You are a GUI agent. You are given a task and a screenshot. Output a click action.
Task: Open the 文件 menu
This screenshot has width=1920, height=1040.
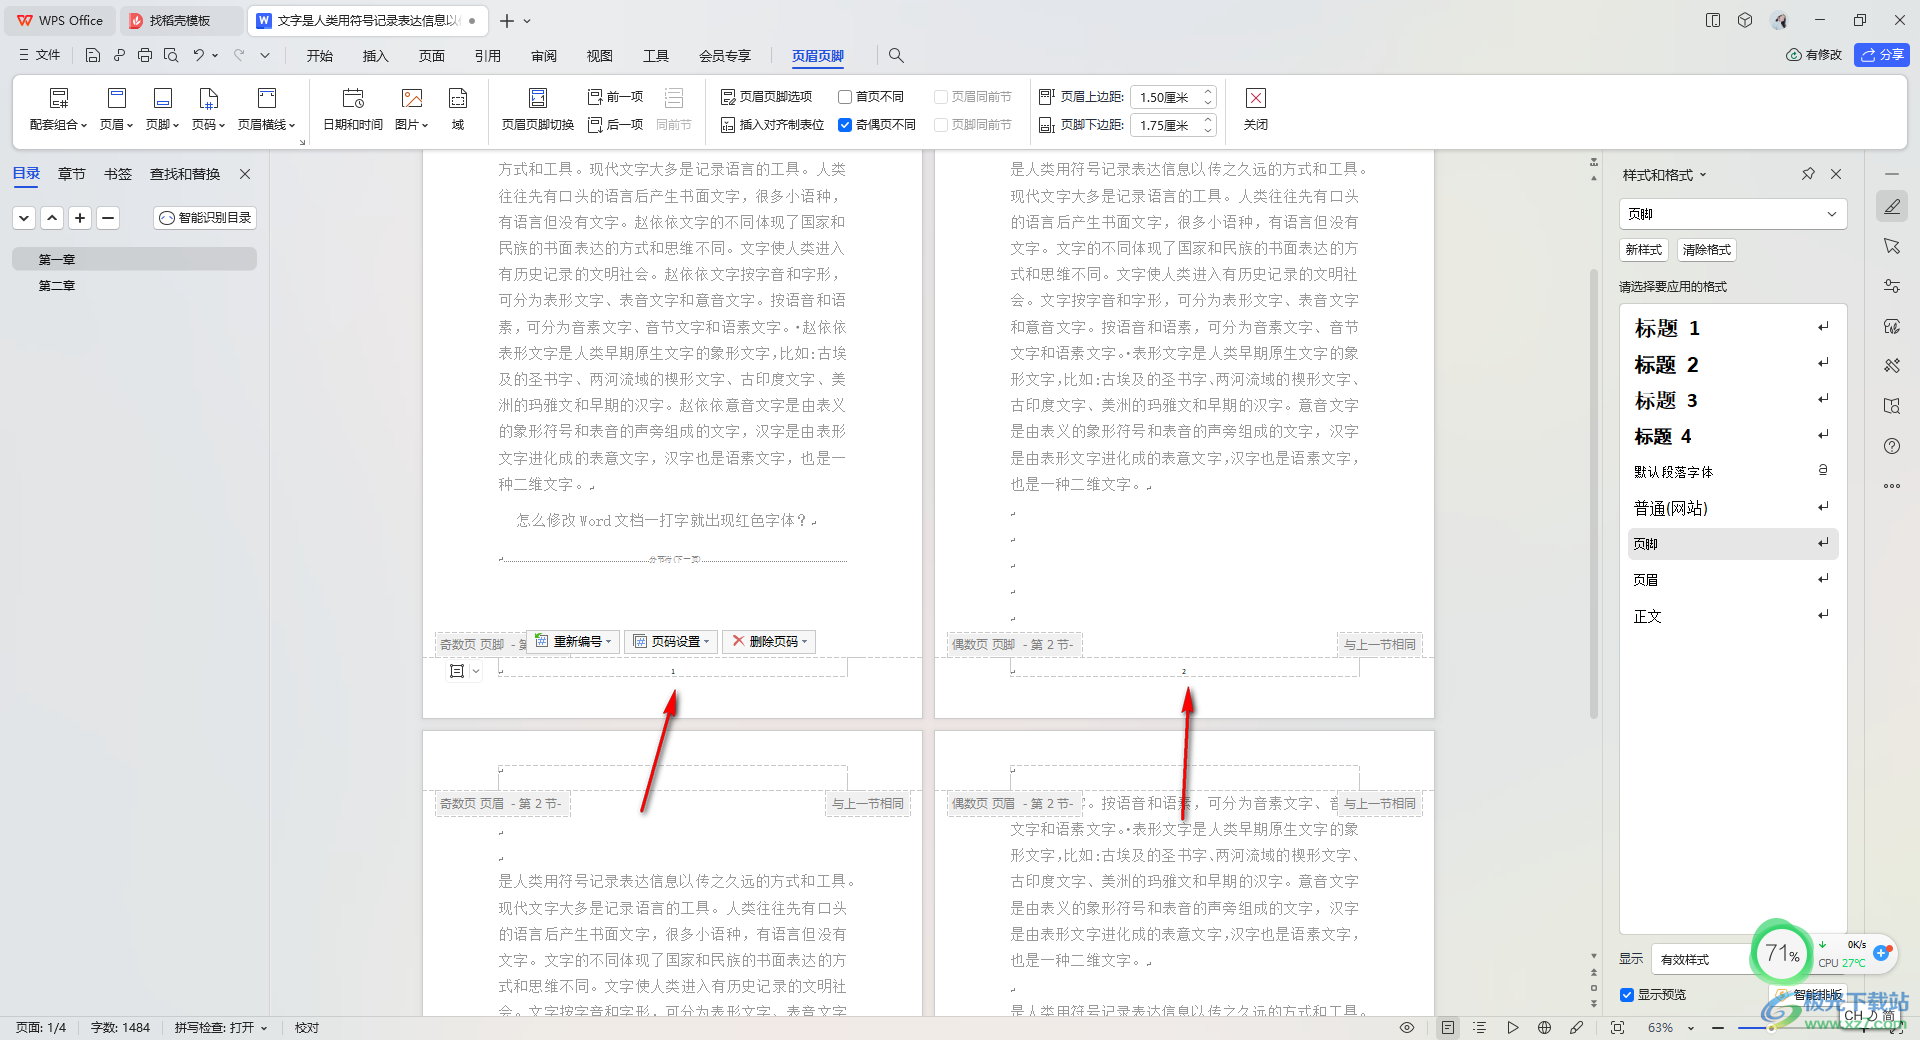(40, 55)
